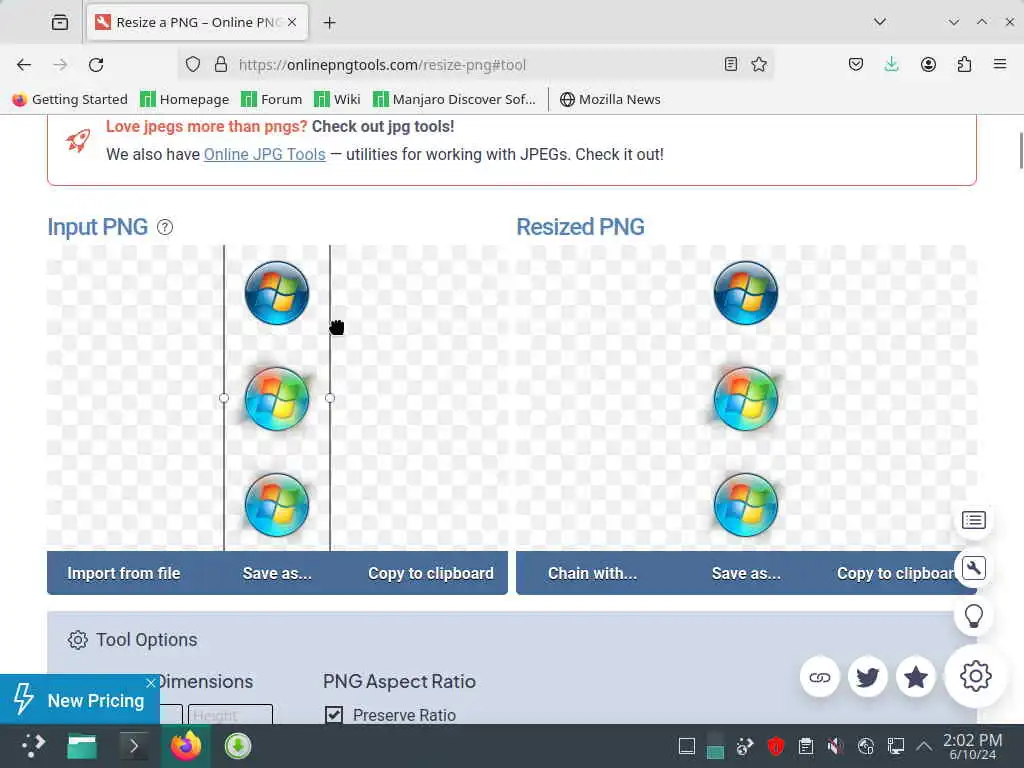Open Firefox tab overview icon
Screen dimensions: 1024x768
tap(60, 22)
